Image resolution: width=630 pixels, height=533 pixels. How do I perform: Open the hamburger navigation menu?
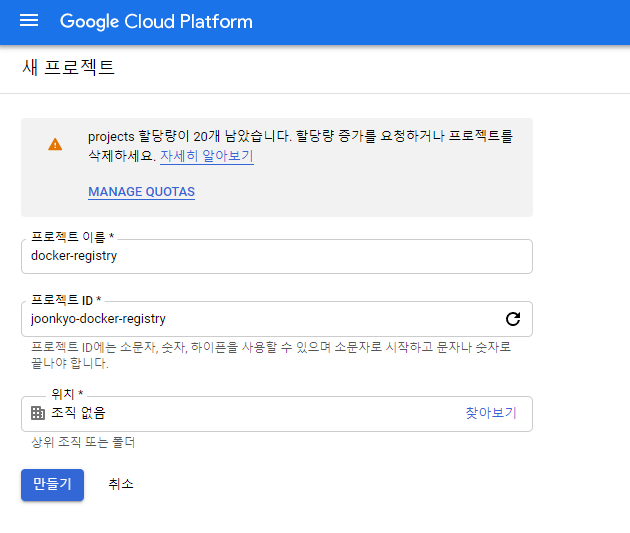coord(29,20)
